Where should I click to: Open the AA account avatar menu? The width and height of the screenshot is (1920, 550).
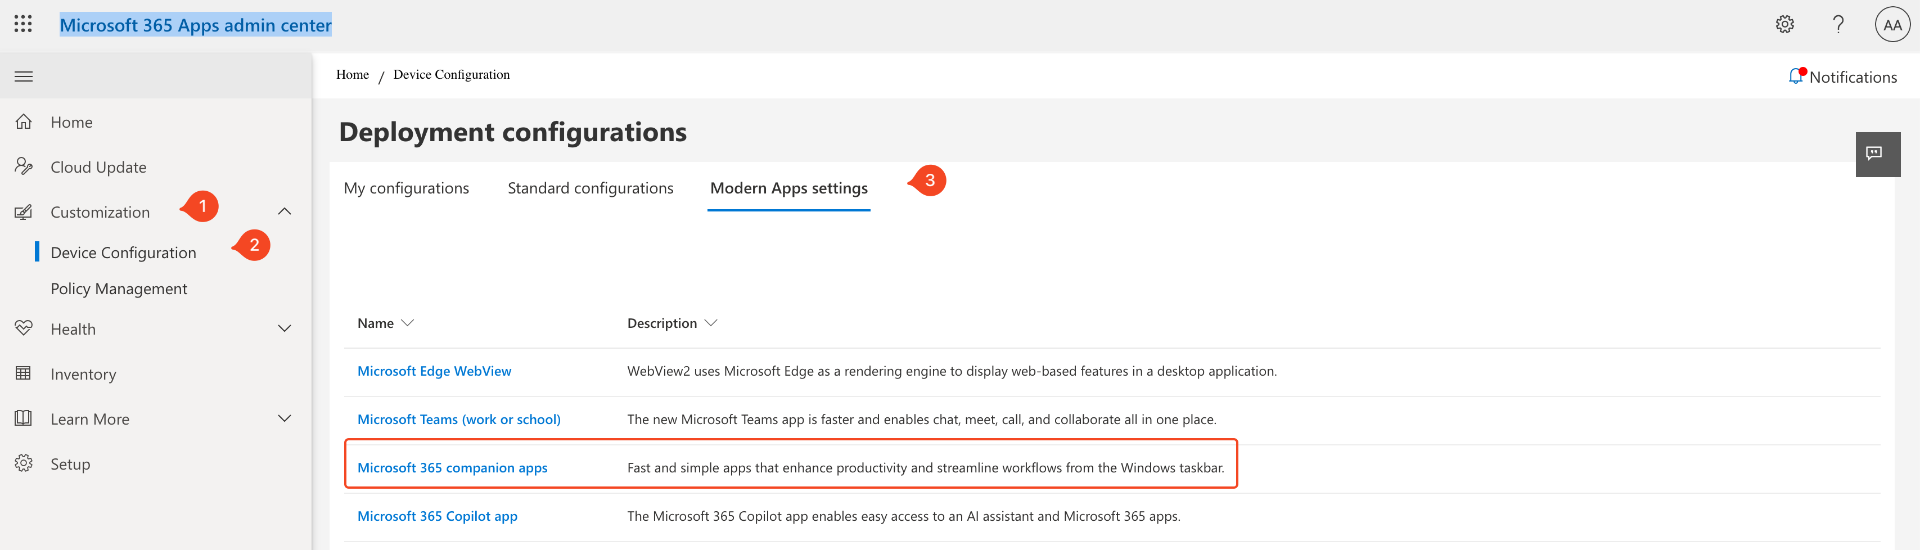coord(1892,25)
